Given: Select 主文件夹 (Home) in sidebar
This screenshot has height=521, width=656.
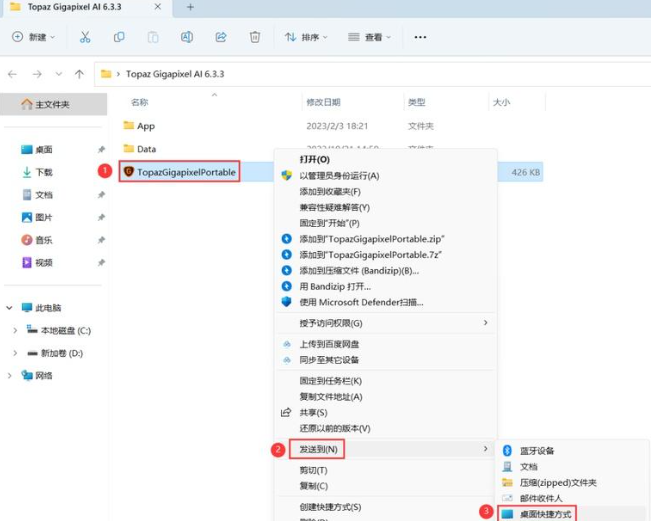Looking at the screenshot, I should click(x=54, y=104).
